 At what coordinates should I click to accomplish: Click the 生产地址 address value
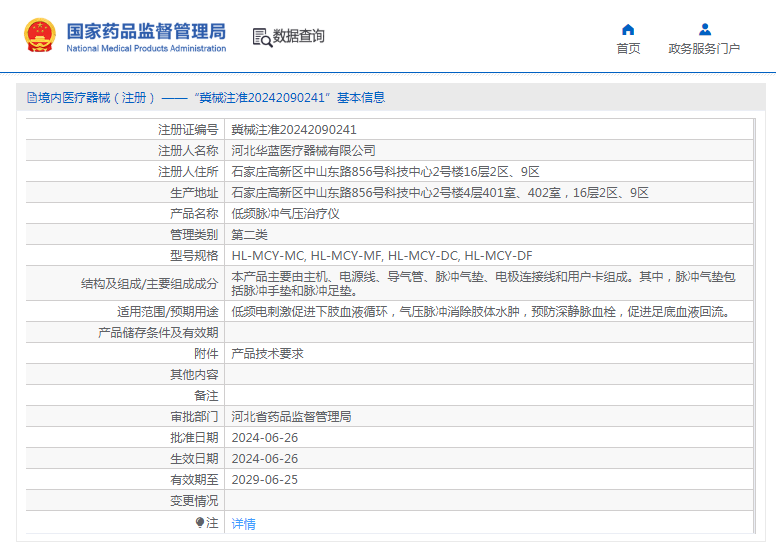(x=440, y=193)
